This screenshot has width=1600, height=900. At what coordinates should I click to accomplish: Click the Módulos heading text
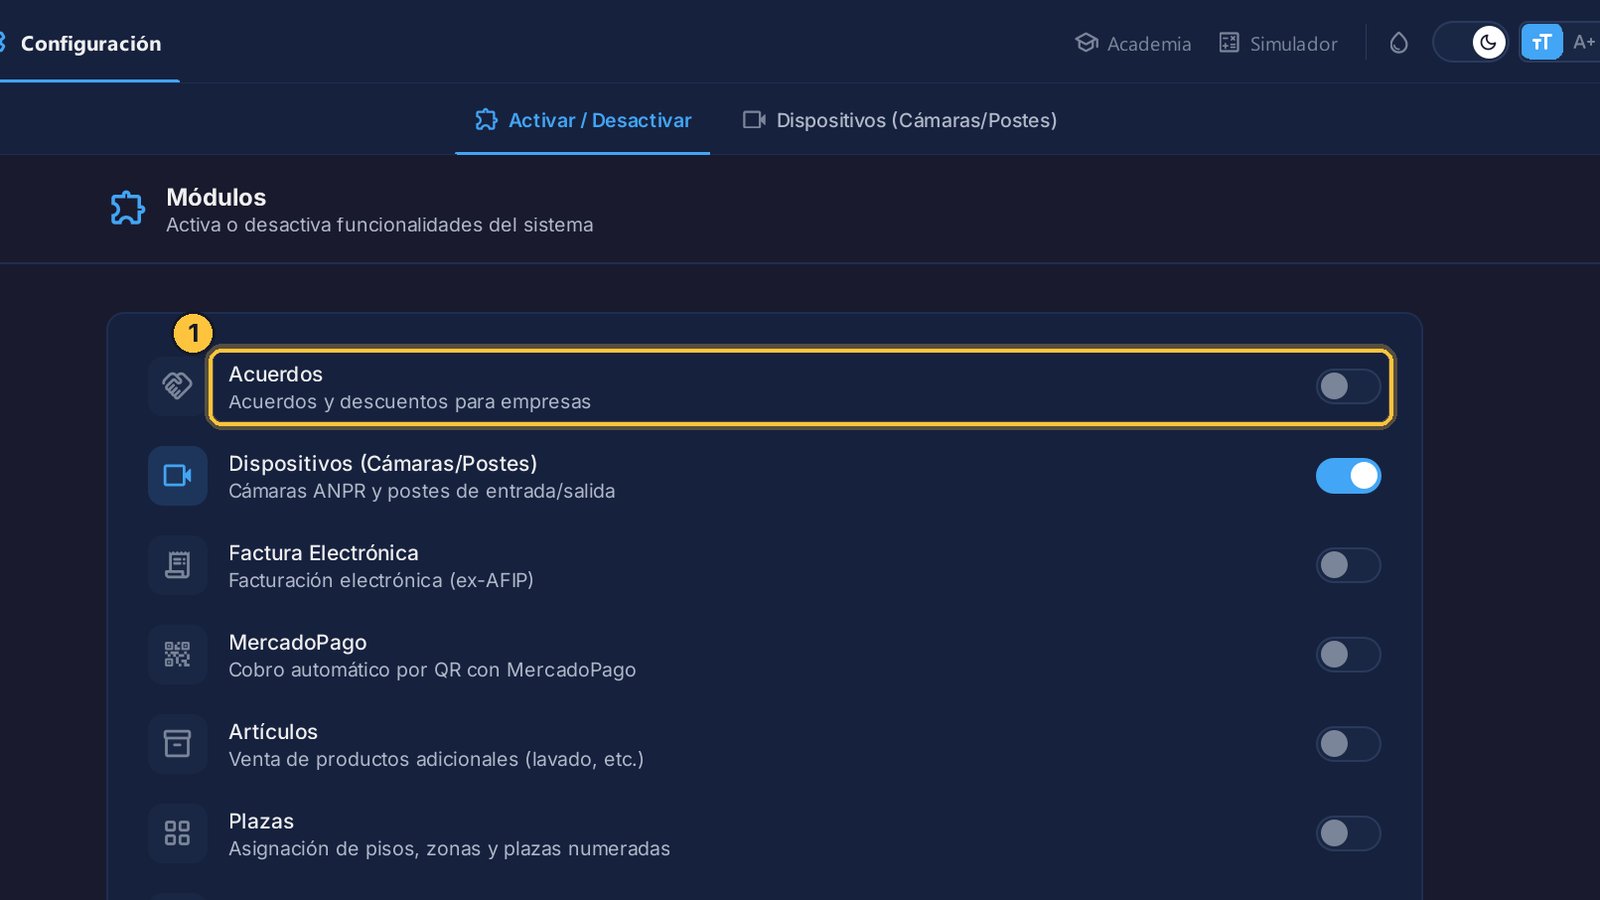coord(216,197)
